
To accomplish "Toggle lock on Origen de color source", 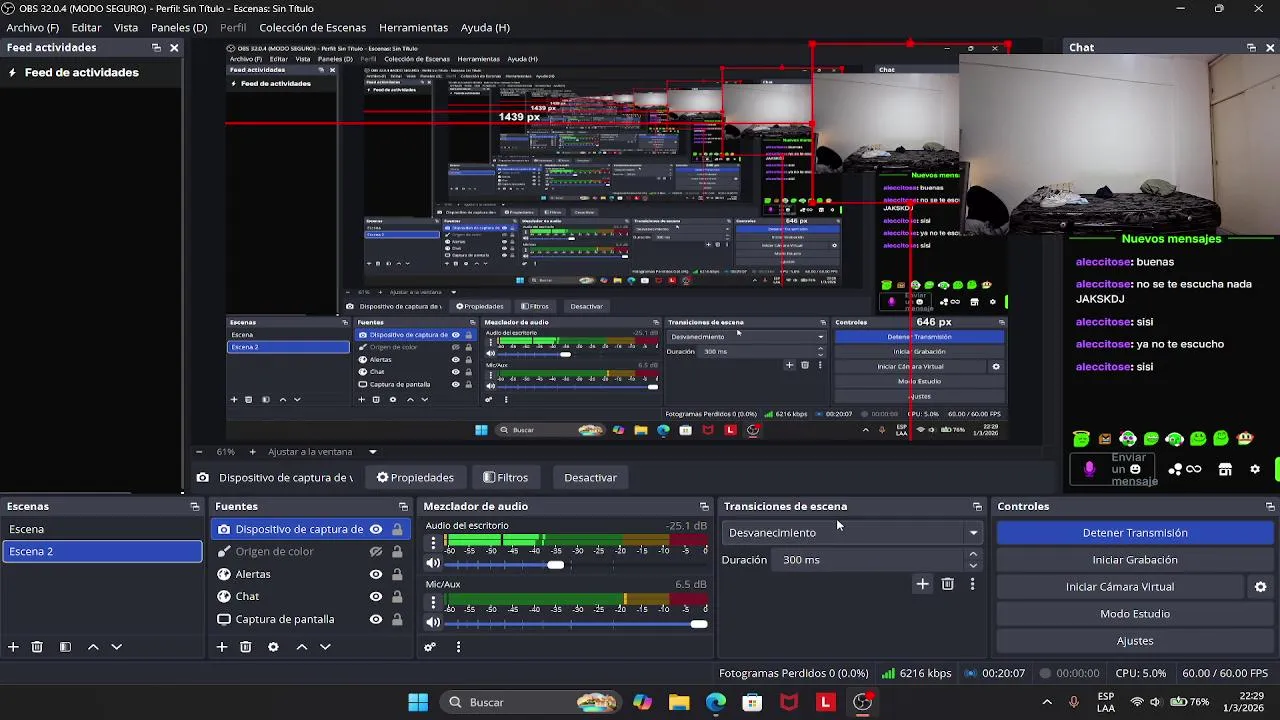I will point(397,552).
